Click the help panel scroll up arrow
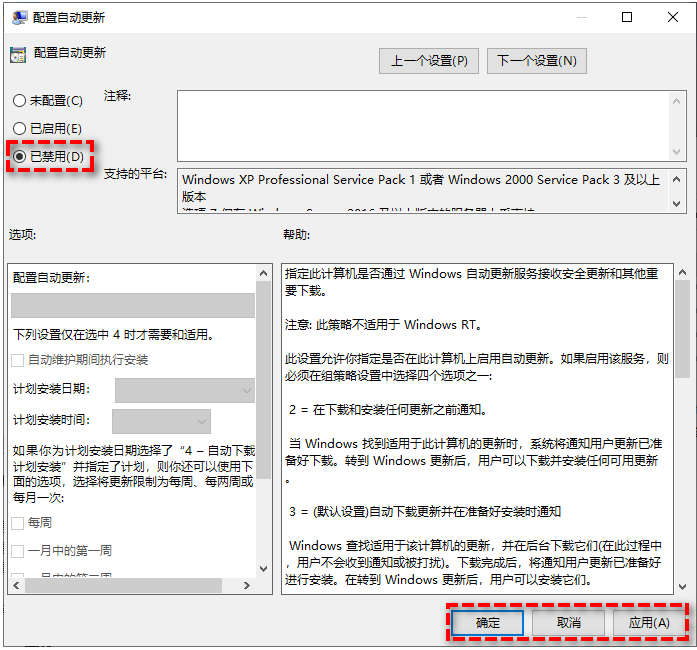This screenshot has width=697, height=650. tap(682, 272)
